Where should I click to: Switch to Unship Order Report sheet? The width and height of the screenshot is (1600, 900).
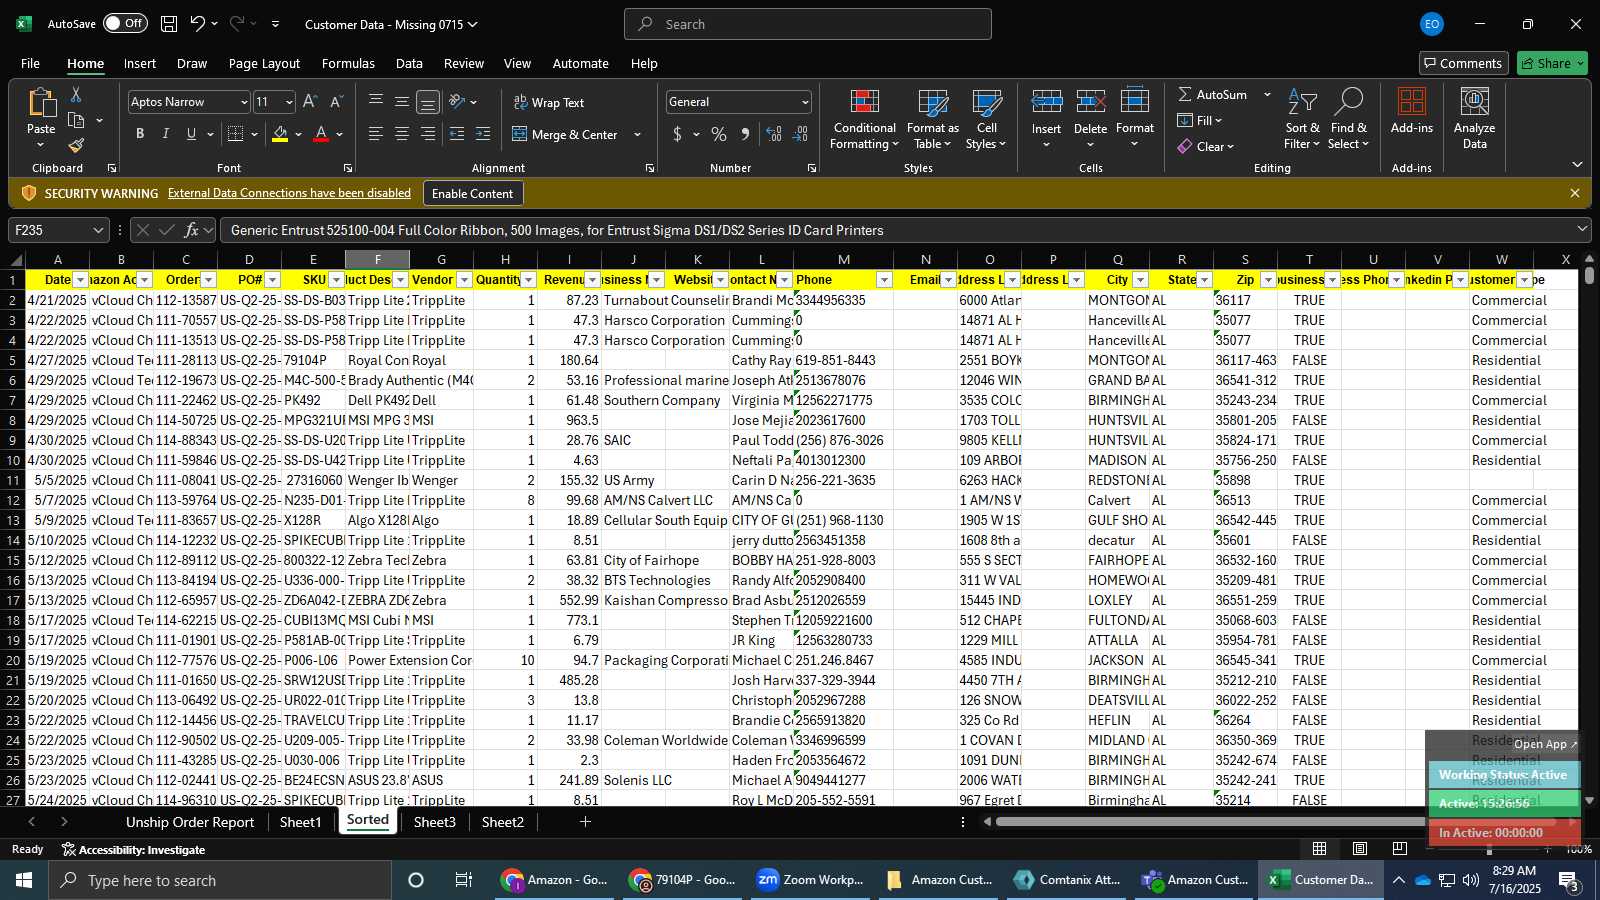click(190, 822)
